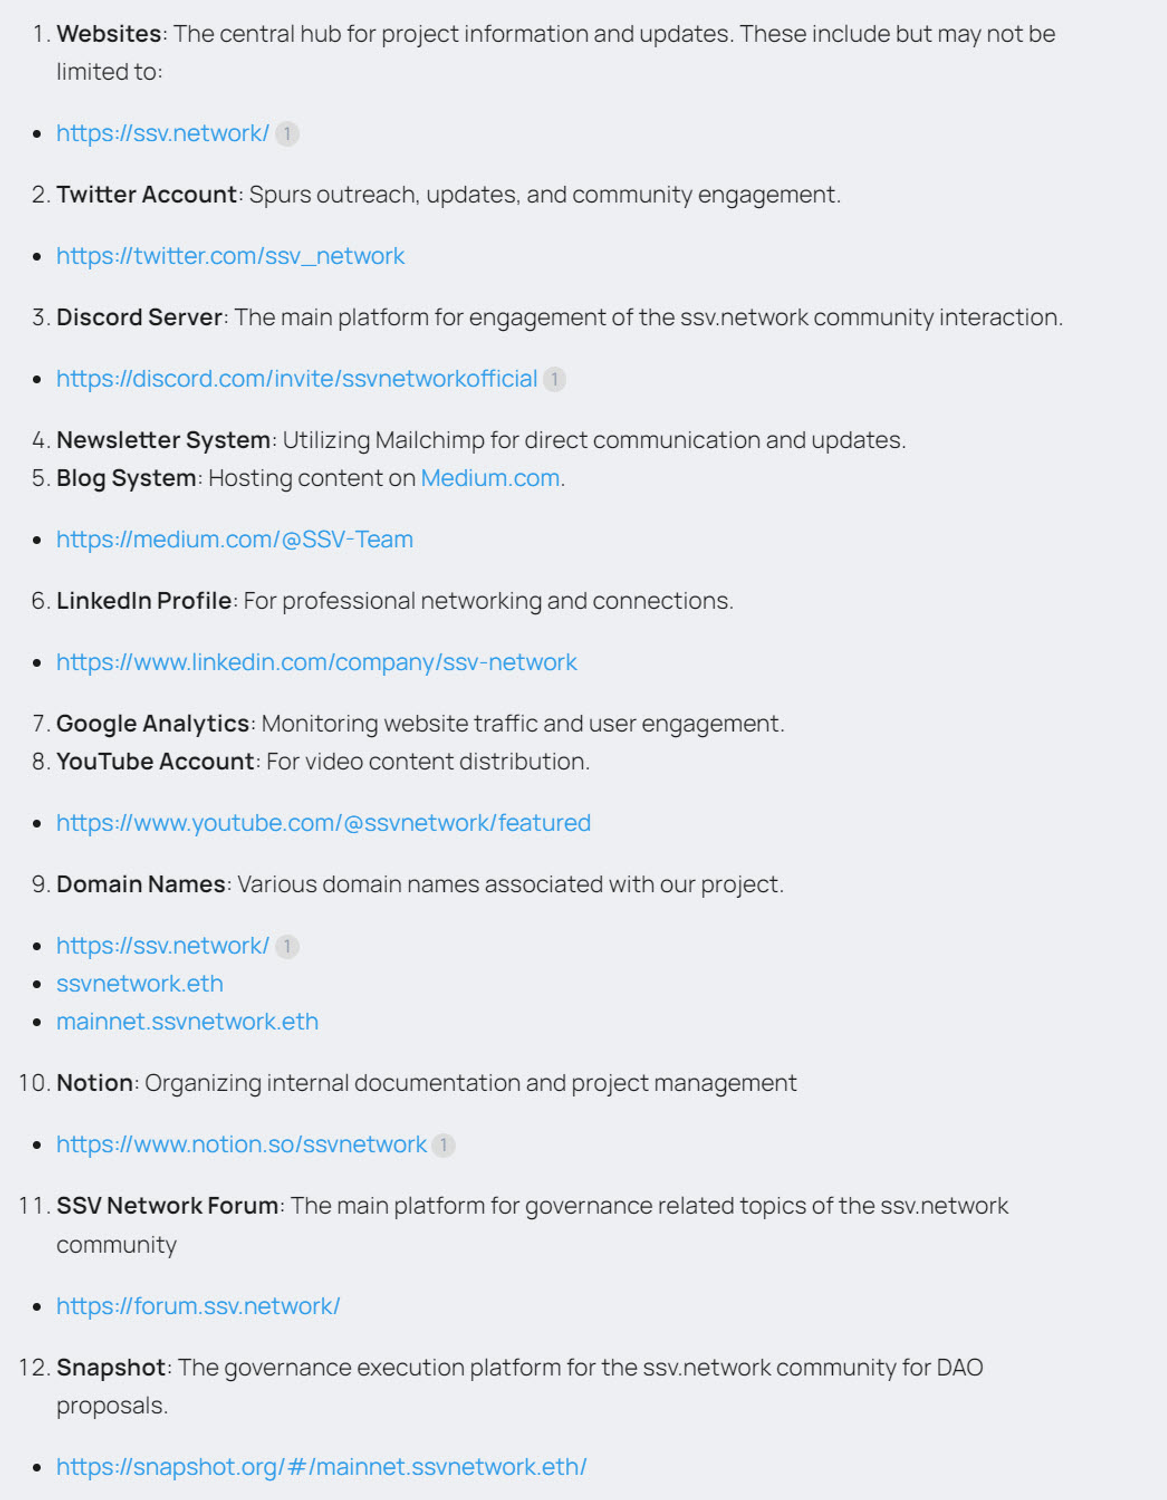
Task: Click the mainnet.ssvnetwork.eth domain link
Action: (x=187, y=1022)
